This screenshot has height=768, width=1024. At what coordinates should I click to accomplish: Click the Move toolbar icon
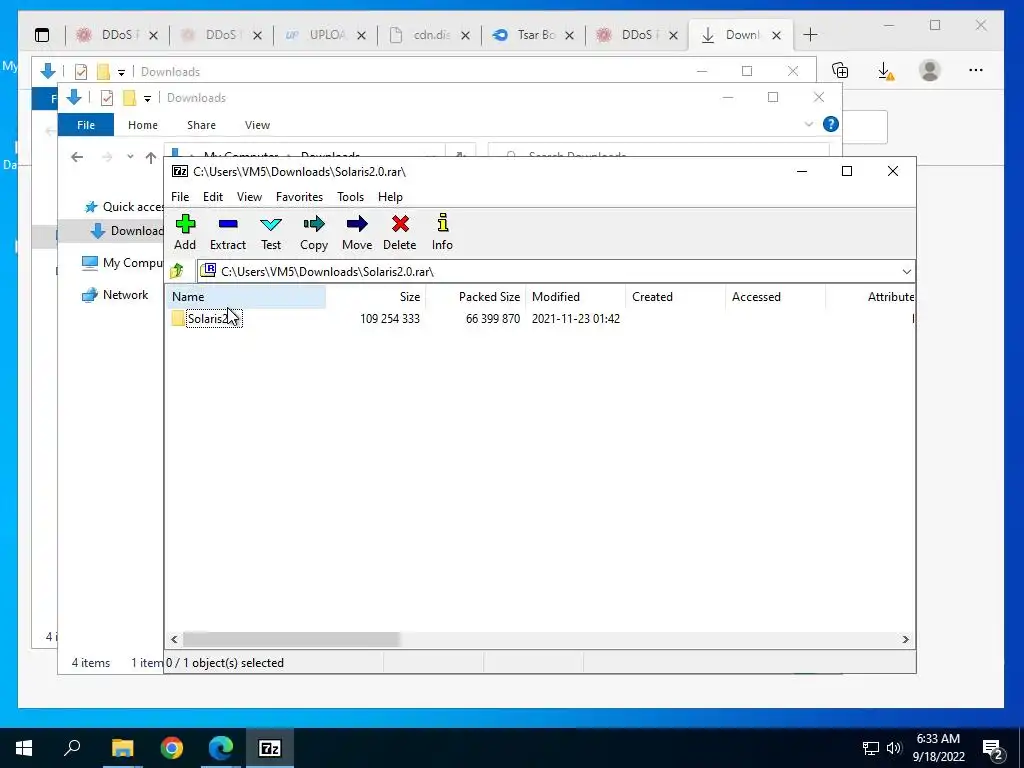(x=357, y=232)
